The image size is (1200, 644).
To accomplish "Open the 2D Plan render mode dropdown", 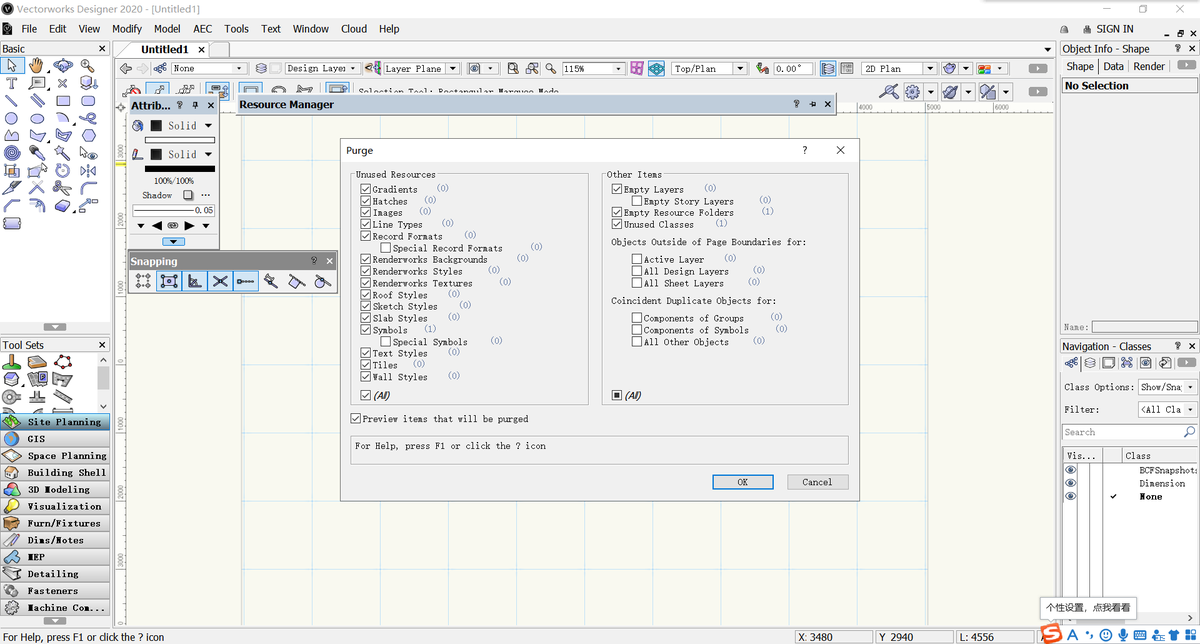I will (899, 68).
